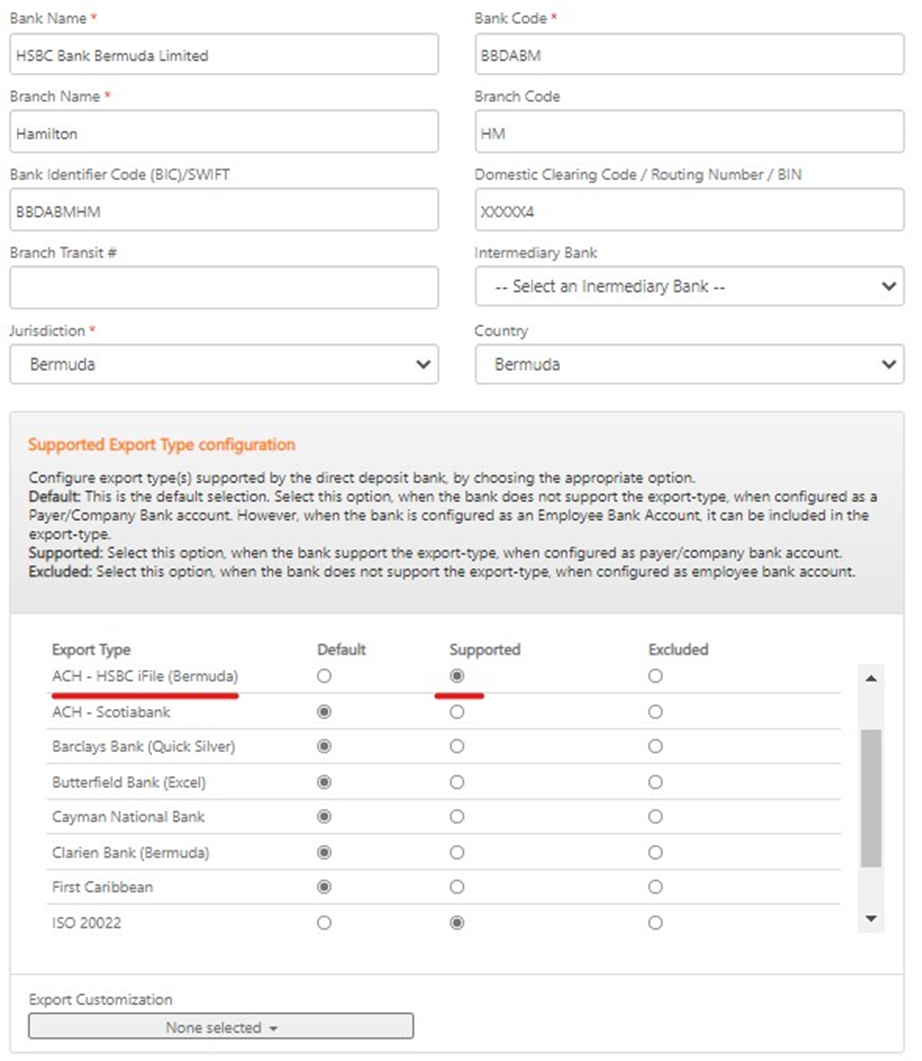Mark Barclays Bank (Quick Silver) as Excluded
922x1061 pixels.
coord(655,747)
